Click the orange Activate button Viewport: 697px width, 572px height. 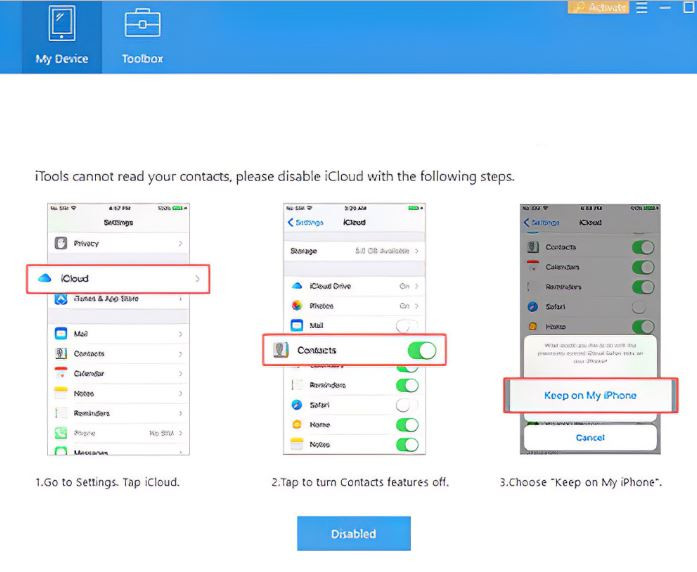pyautogui.click(x=598, y=8)
